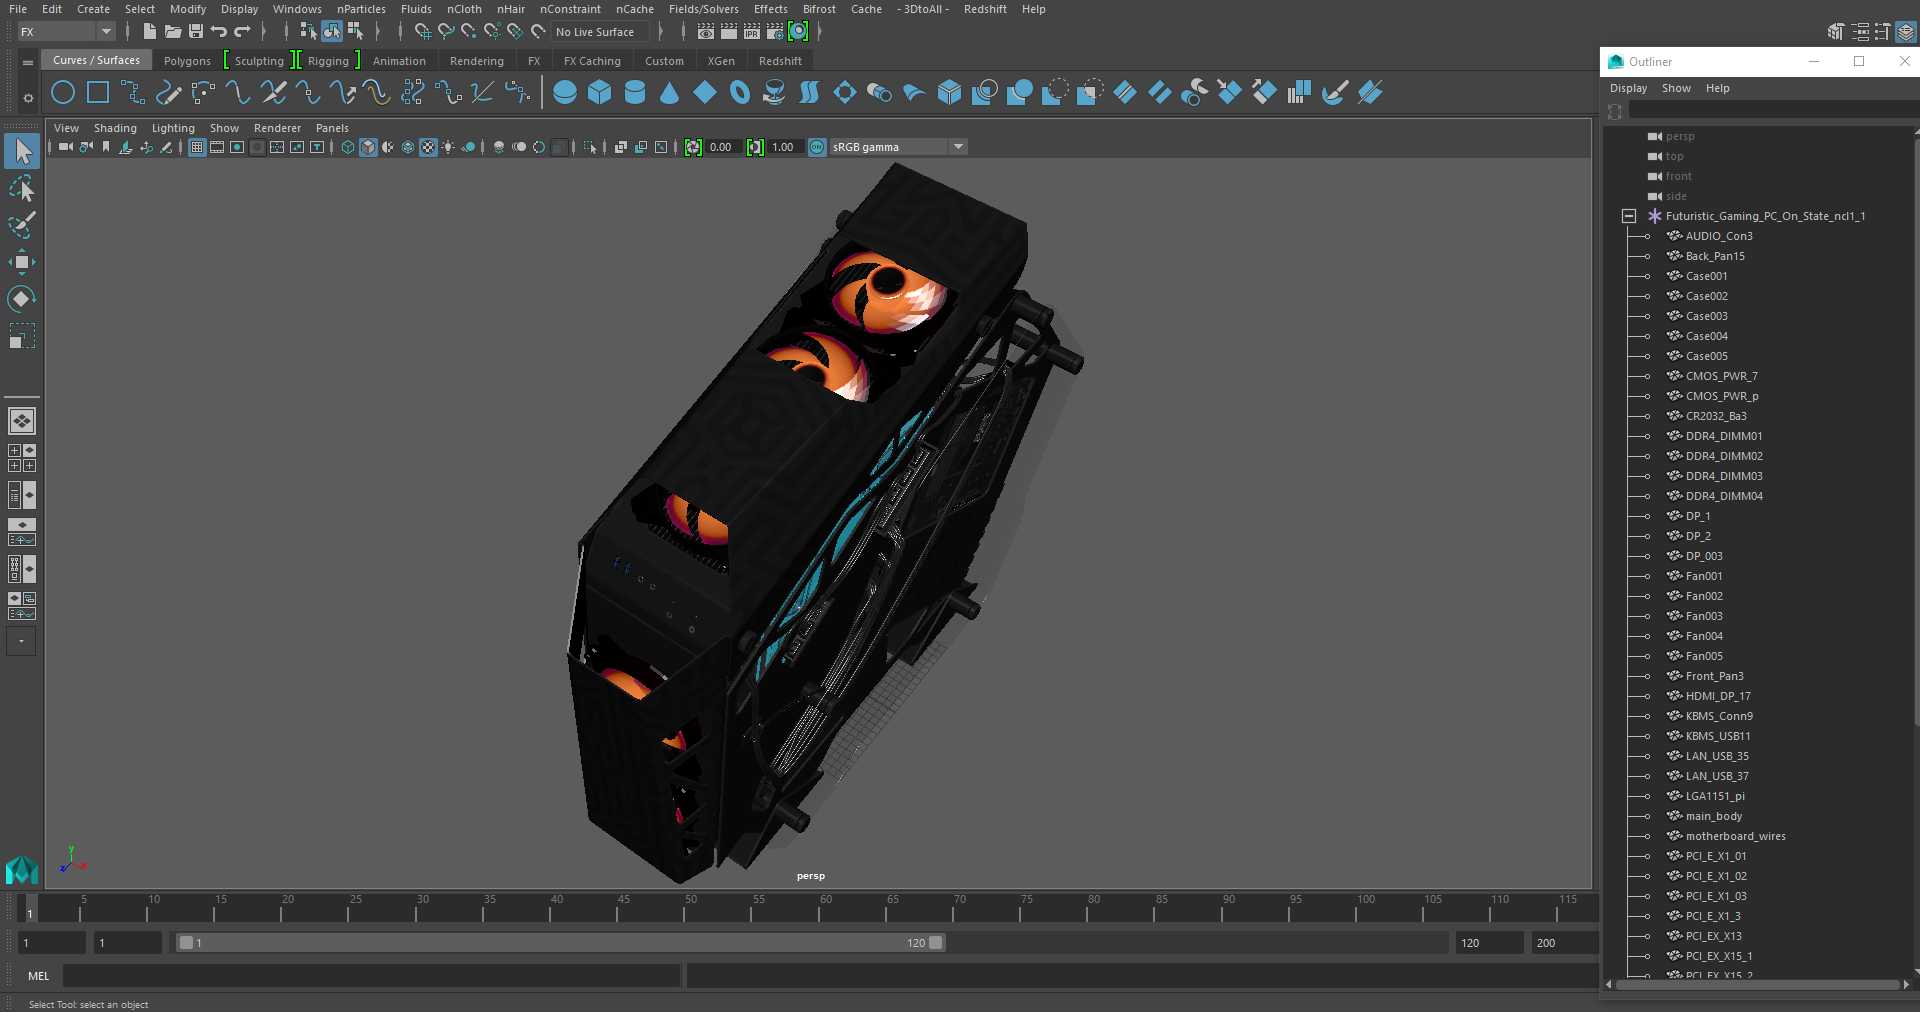The height and width of the screenshot is (1012, 1920).
Task: Toggle smooth shade all in viewport
Action: [368, 147]
